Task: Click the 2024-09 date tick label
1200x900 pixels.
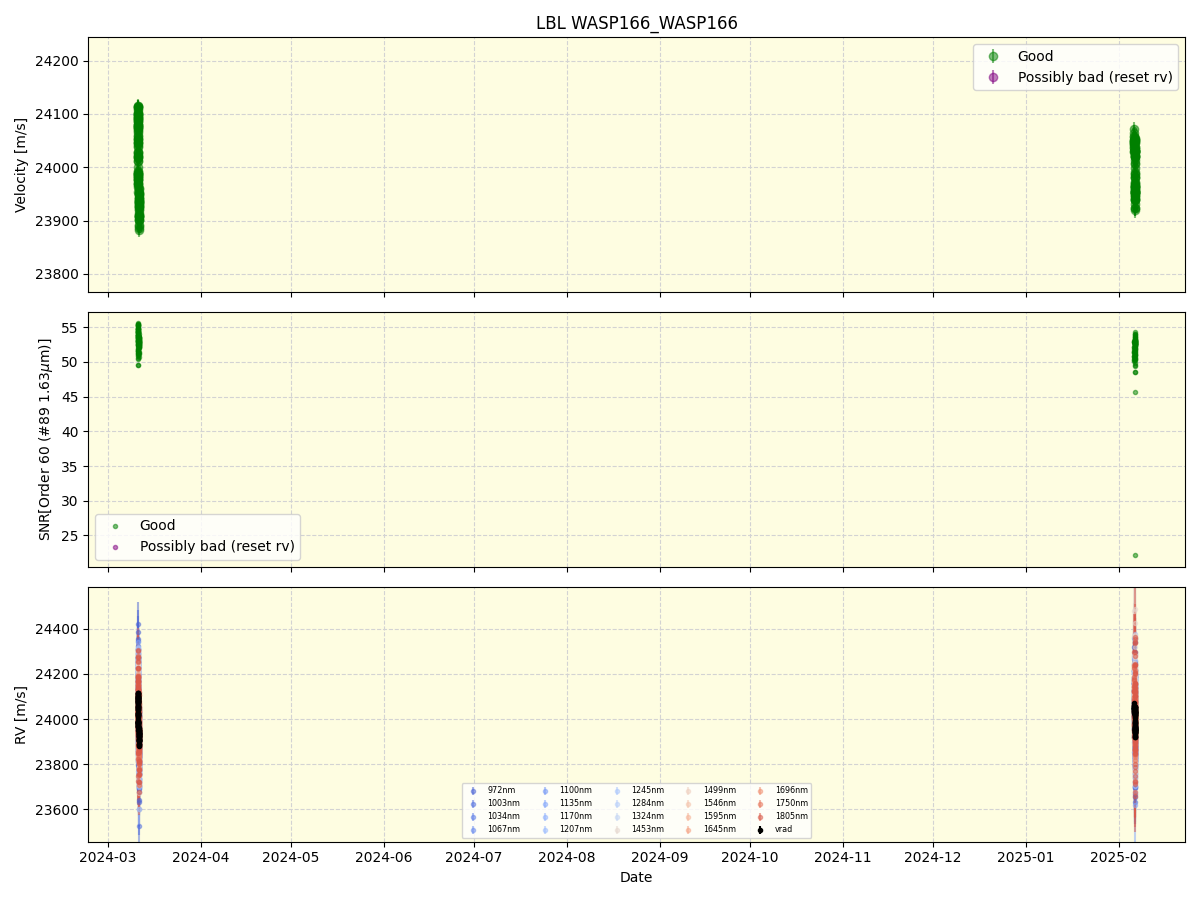Action: 660,857
